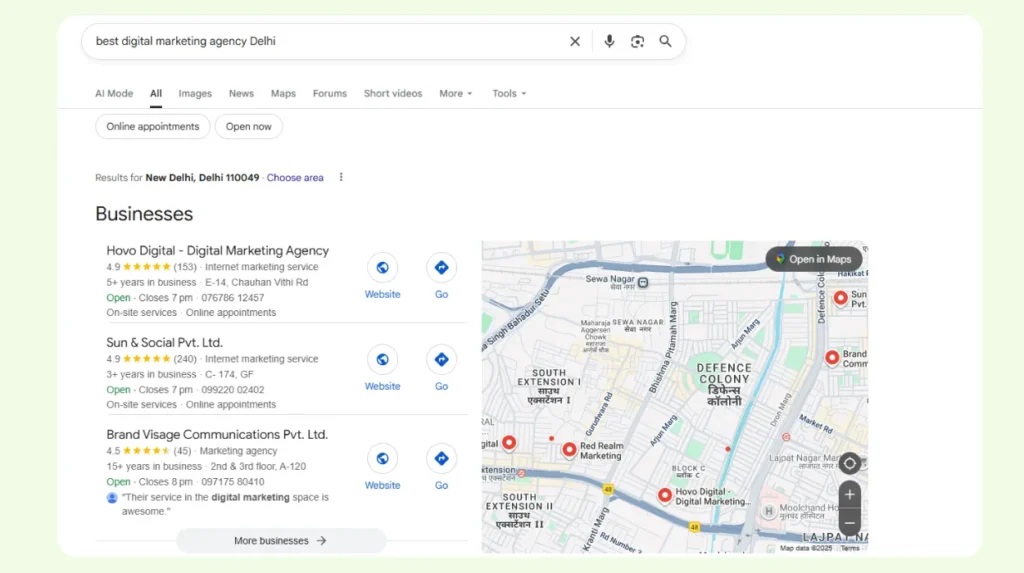The width and height of the screenshot is (1024, 573).
Task: Center map on my location
Action: point(849,463)
